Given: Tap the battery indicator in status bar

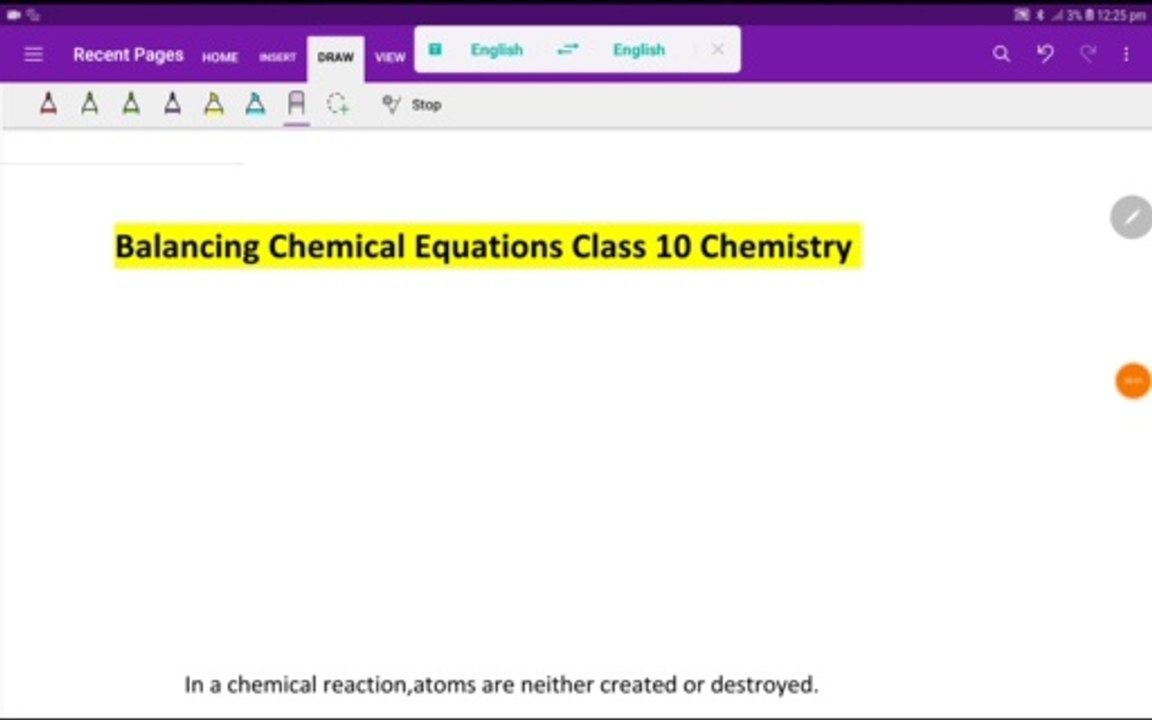Looking at the screenshot, I should (x=1090, y=15).
